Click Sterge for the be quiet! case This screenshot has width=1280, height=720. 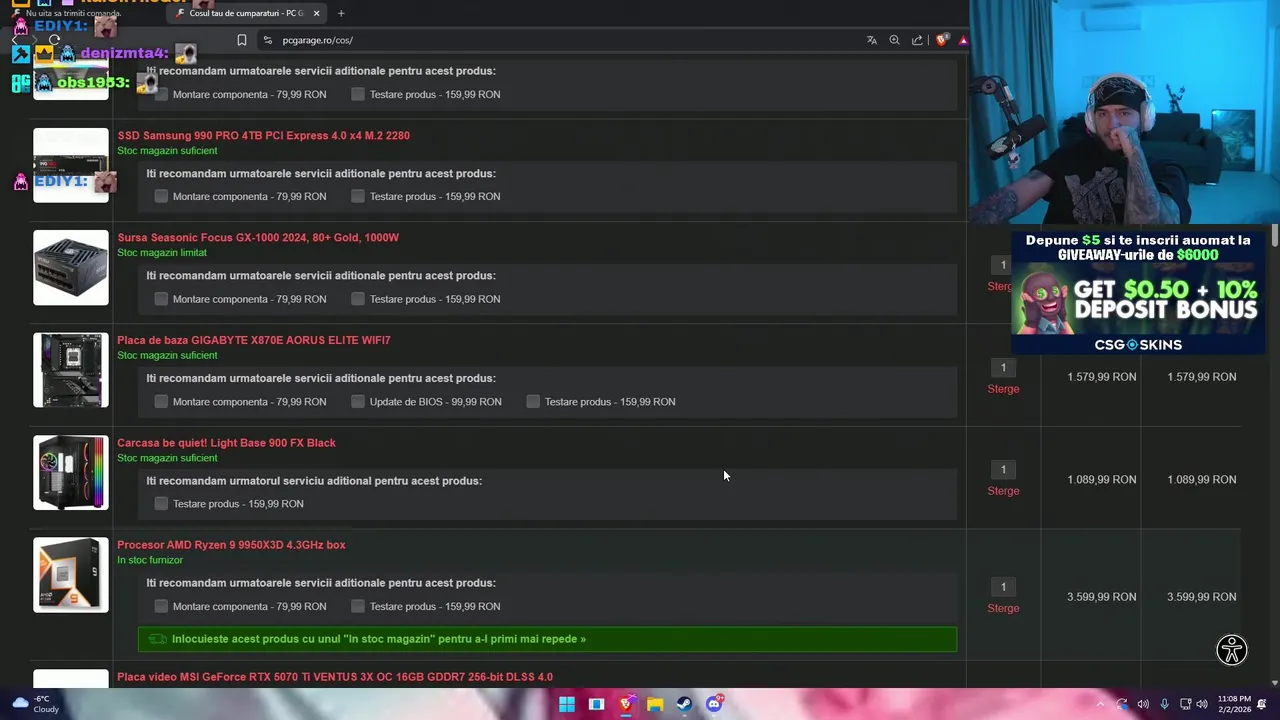(x=1003, y=491)
